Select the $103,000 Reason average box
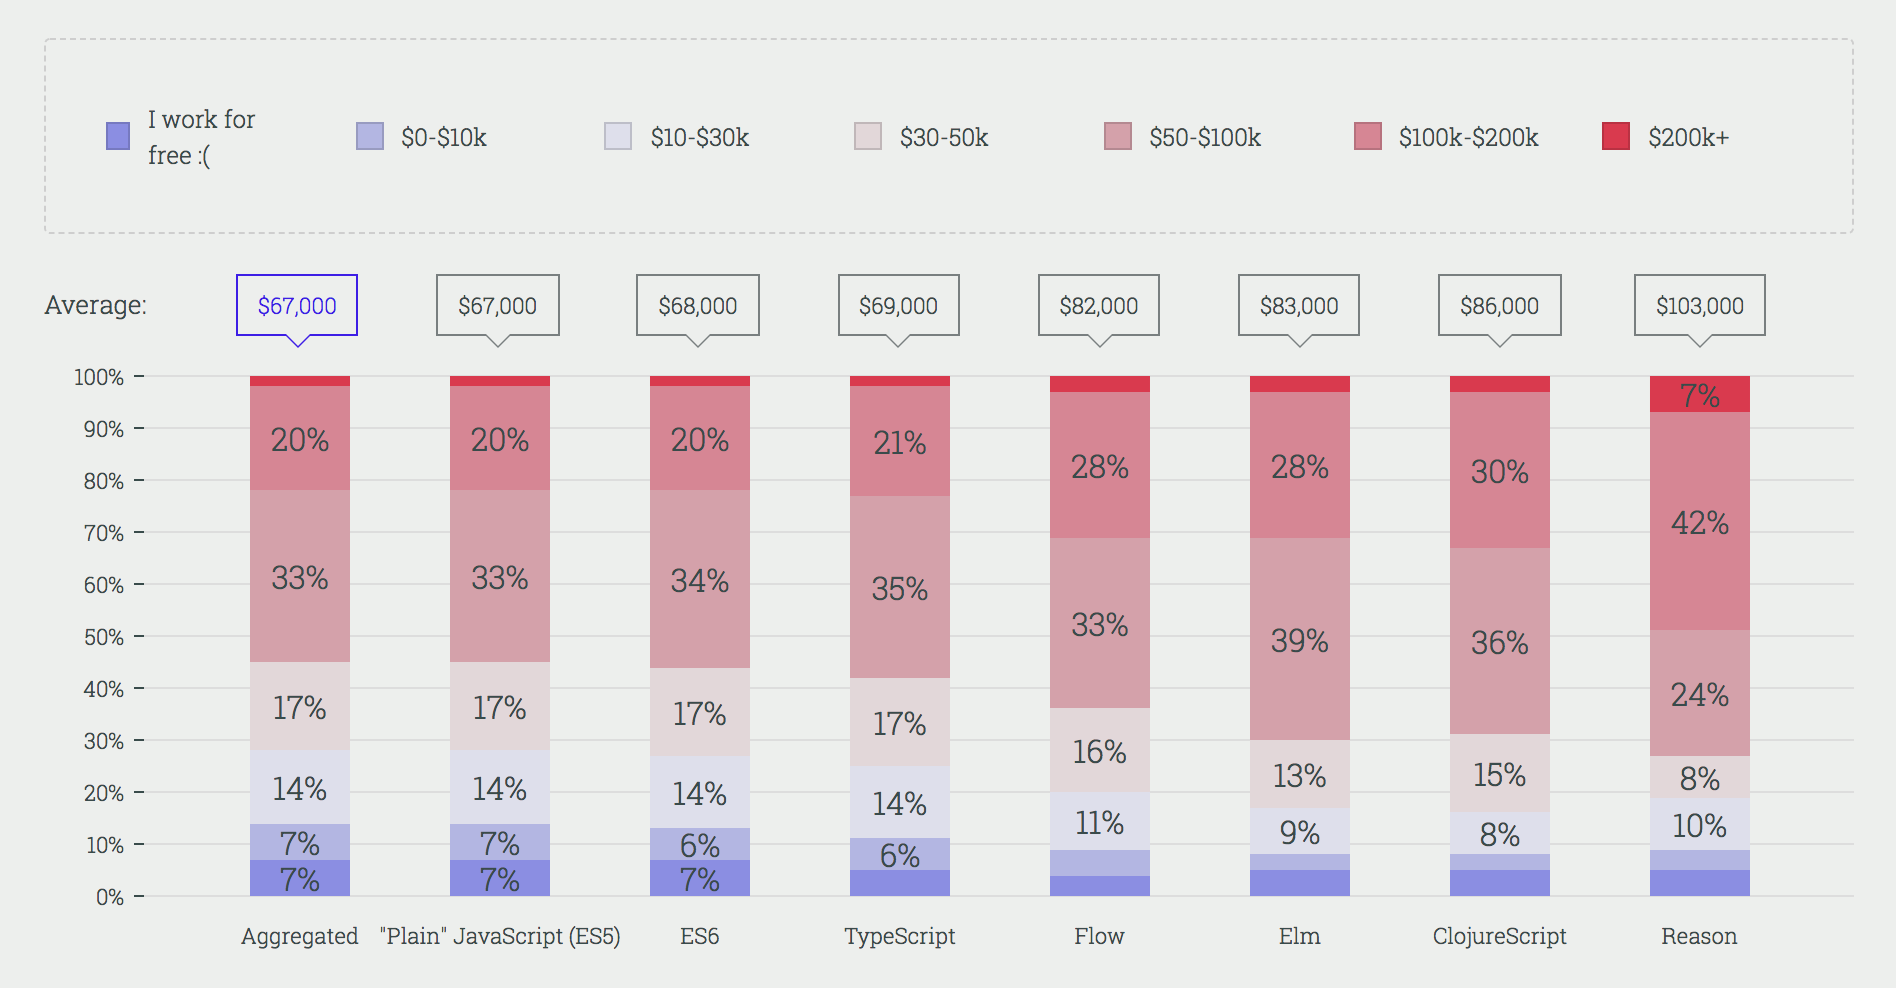The image size is (1896, 988). pos(1700,305)
